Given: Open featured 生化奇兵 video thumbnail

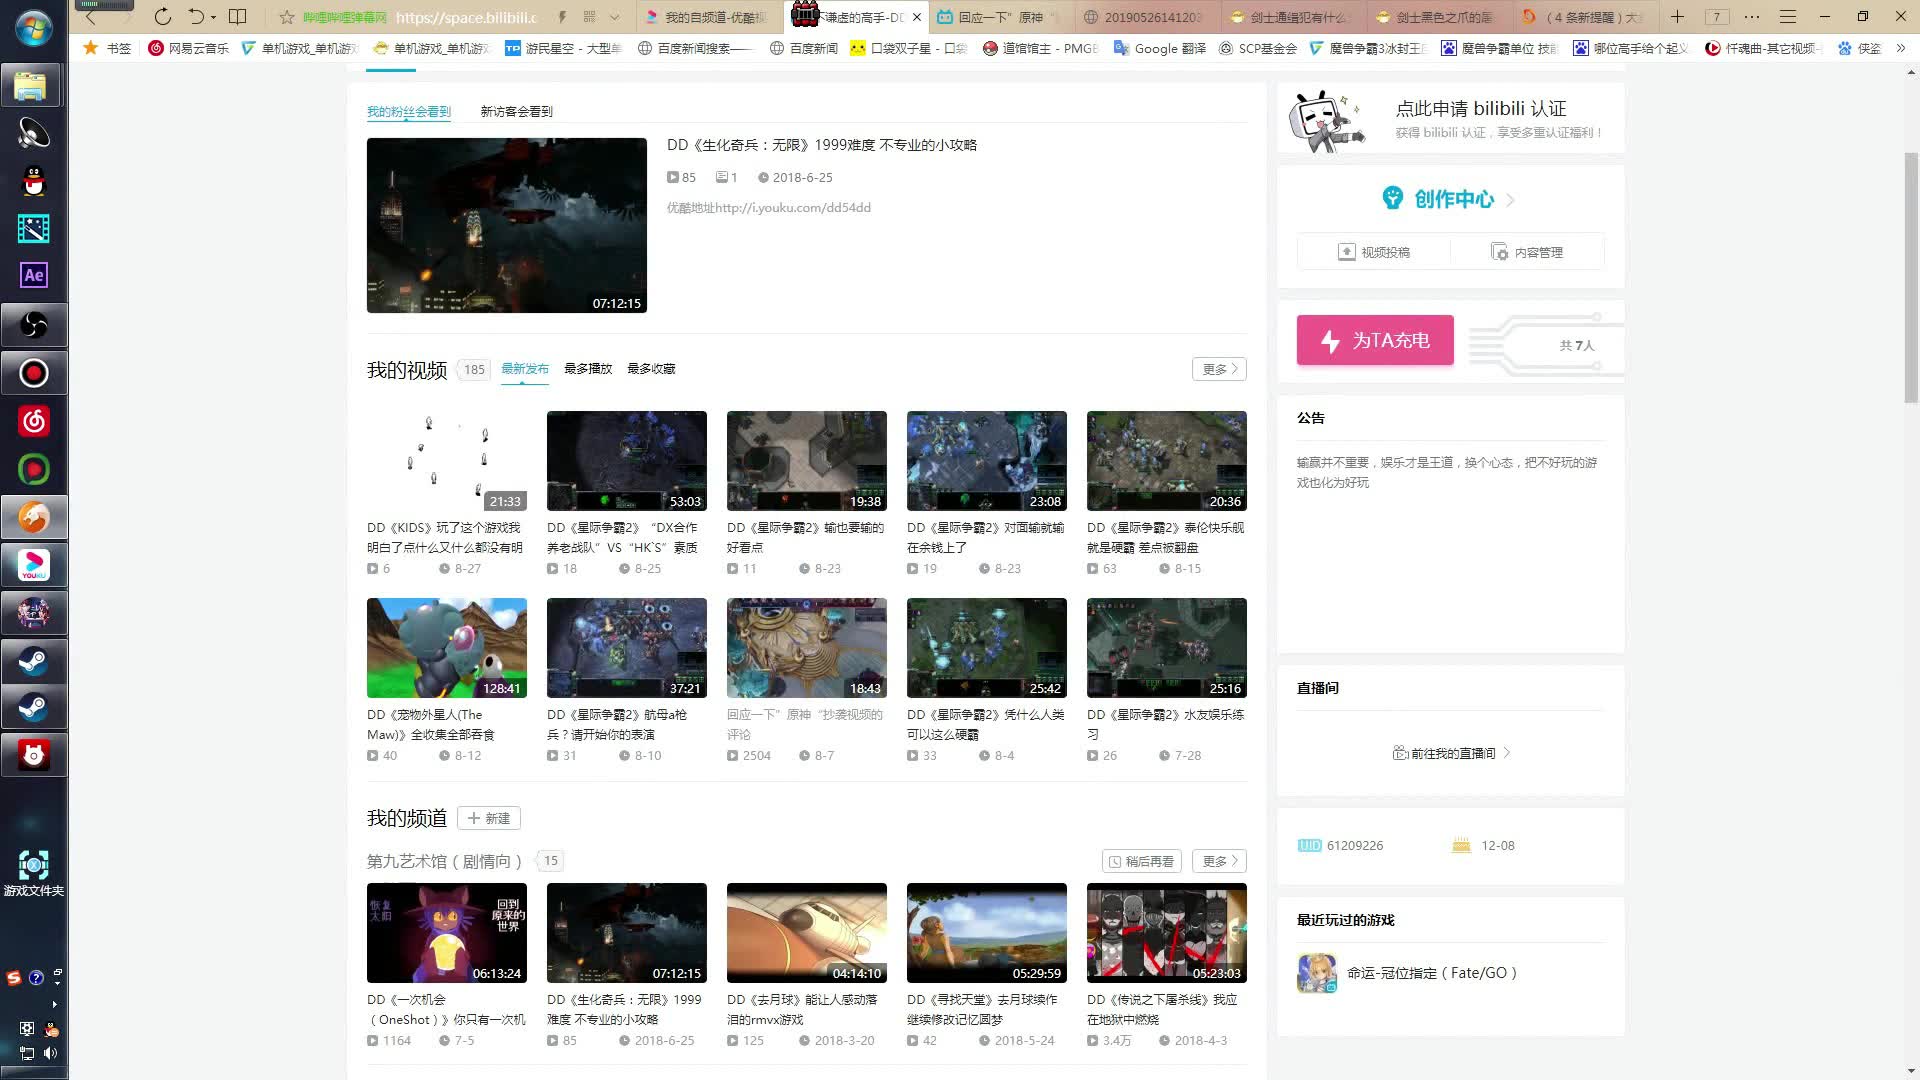Looking at the screenshot, I should 506,225.
